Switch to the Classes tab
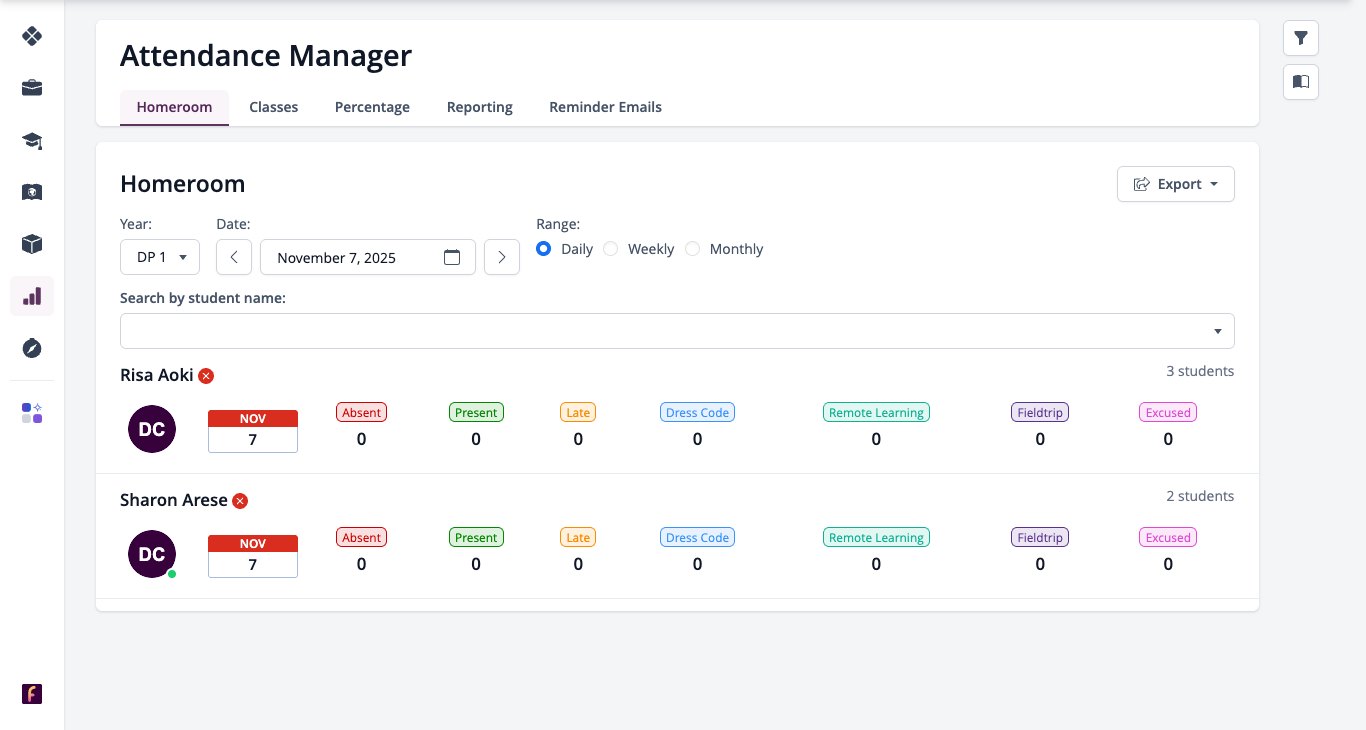 pos(274,107)
